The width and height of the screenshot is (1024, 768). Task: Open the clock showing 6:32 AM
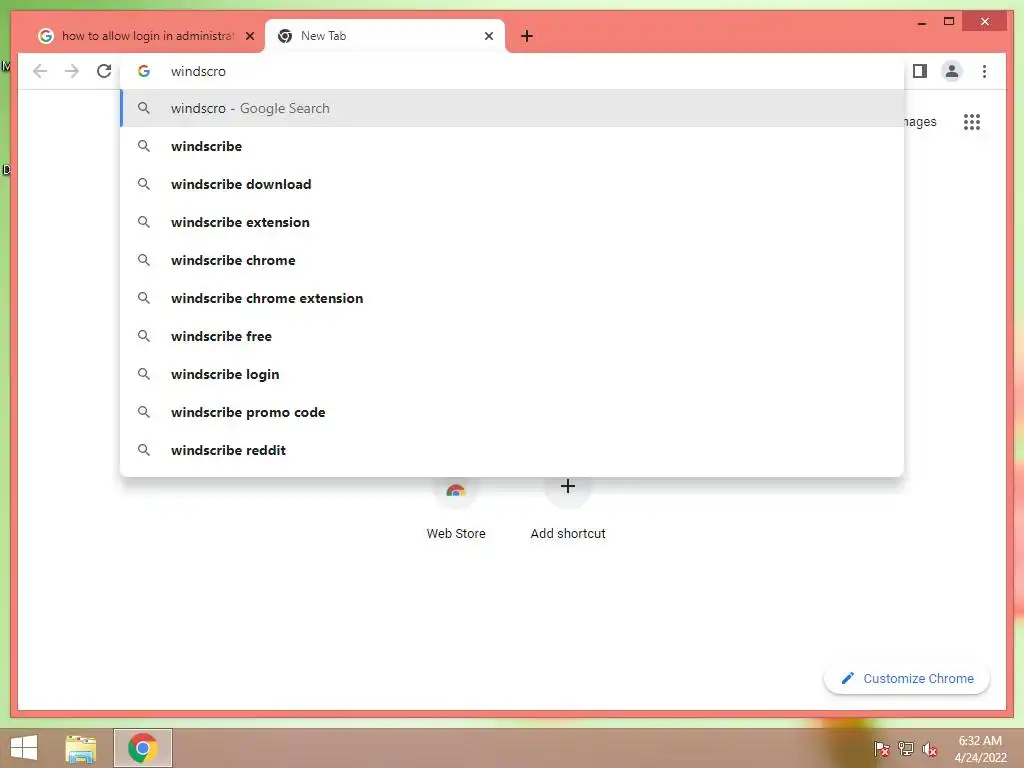tap(980, 749)
